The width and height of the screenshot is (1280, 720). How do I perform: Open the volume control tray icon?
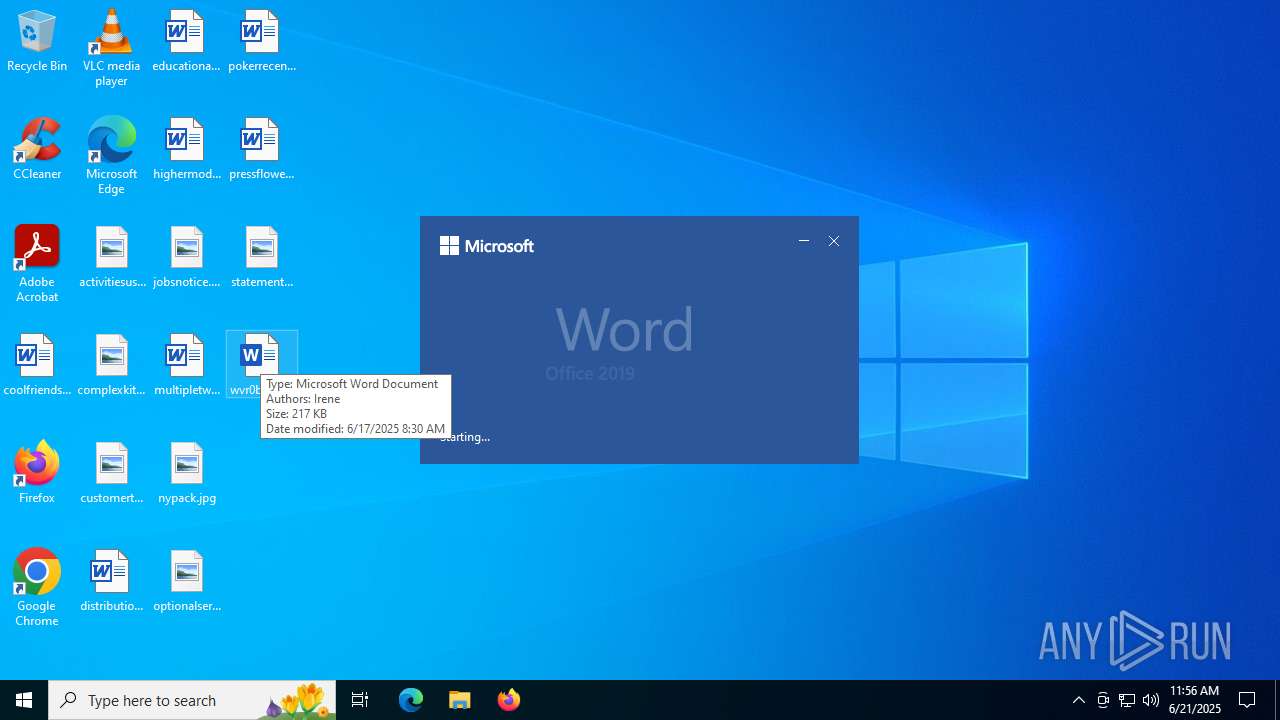1151,700
